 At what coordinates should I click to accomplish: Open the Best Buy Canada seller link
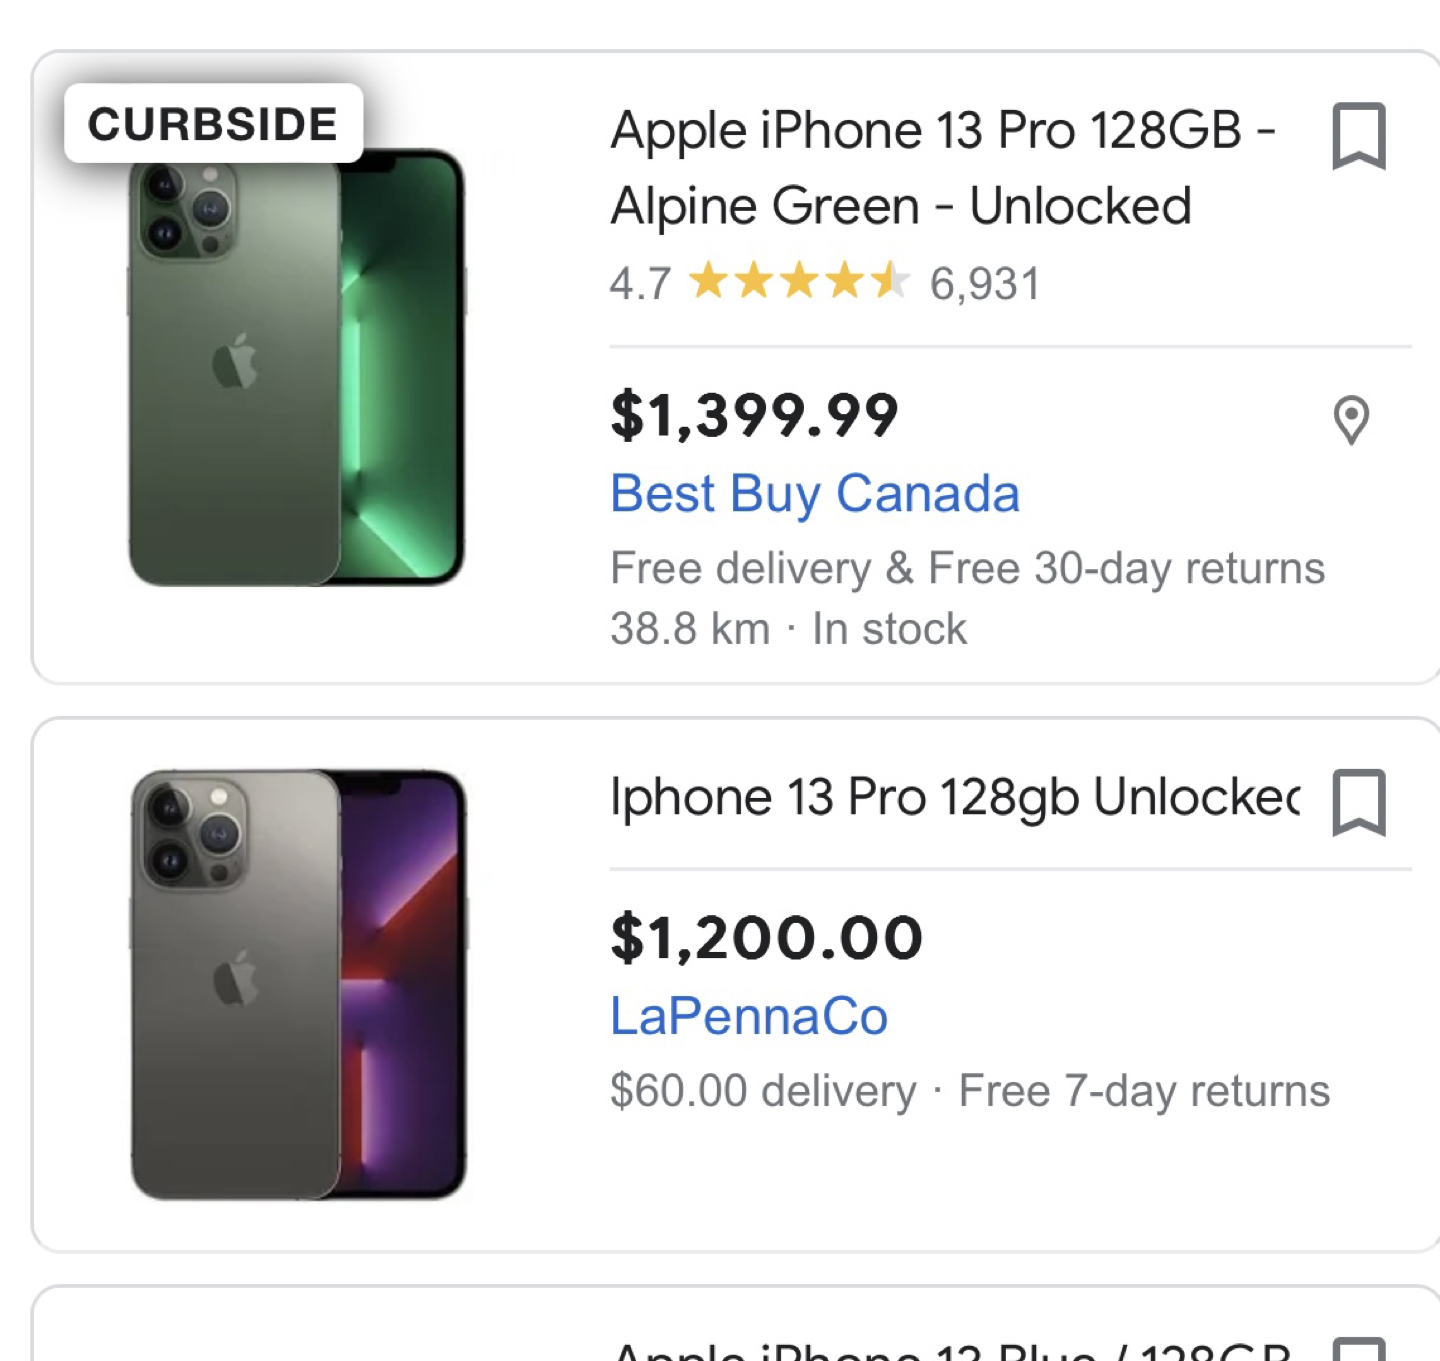[815, 494]
